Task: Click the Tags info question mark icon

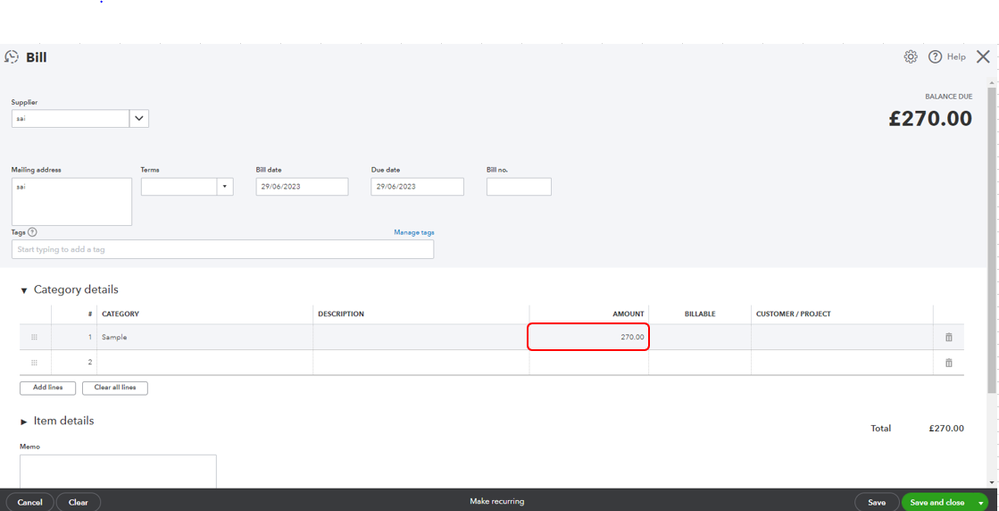Action: point(32,233)
